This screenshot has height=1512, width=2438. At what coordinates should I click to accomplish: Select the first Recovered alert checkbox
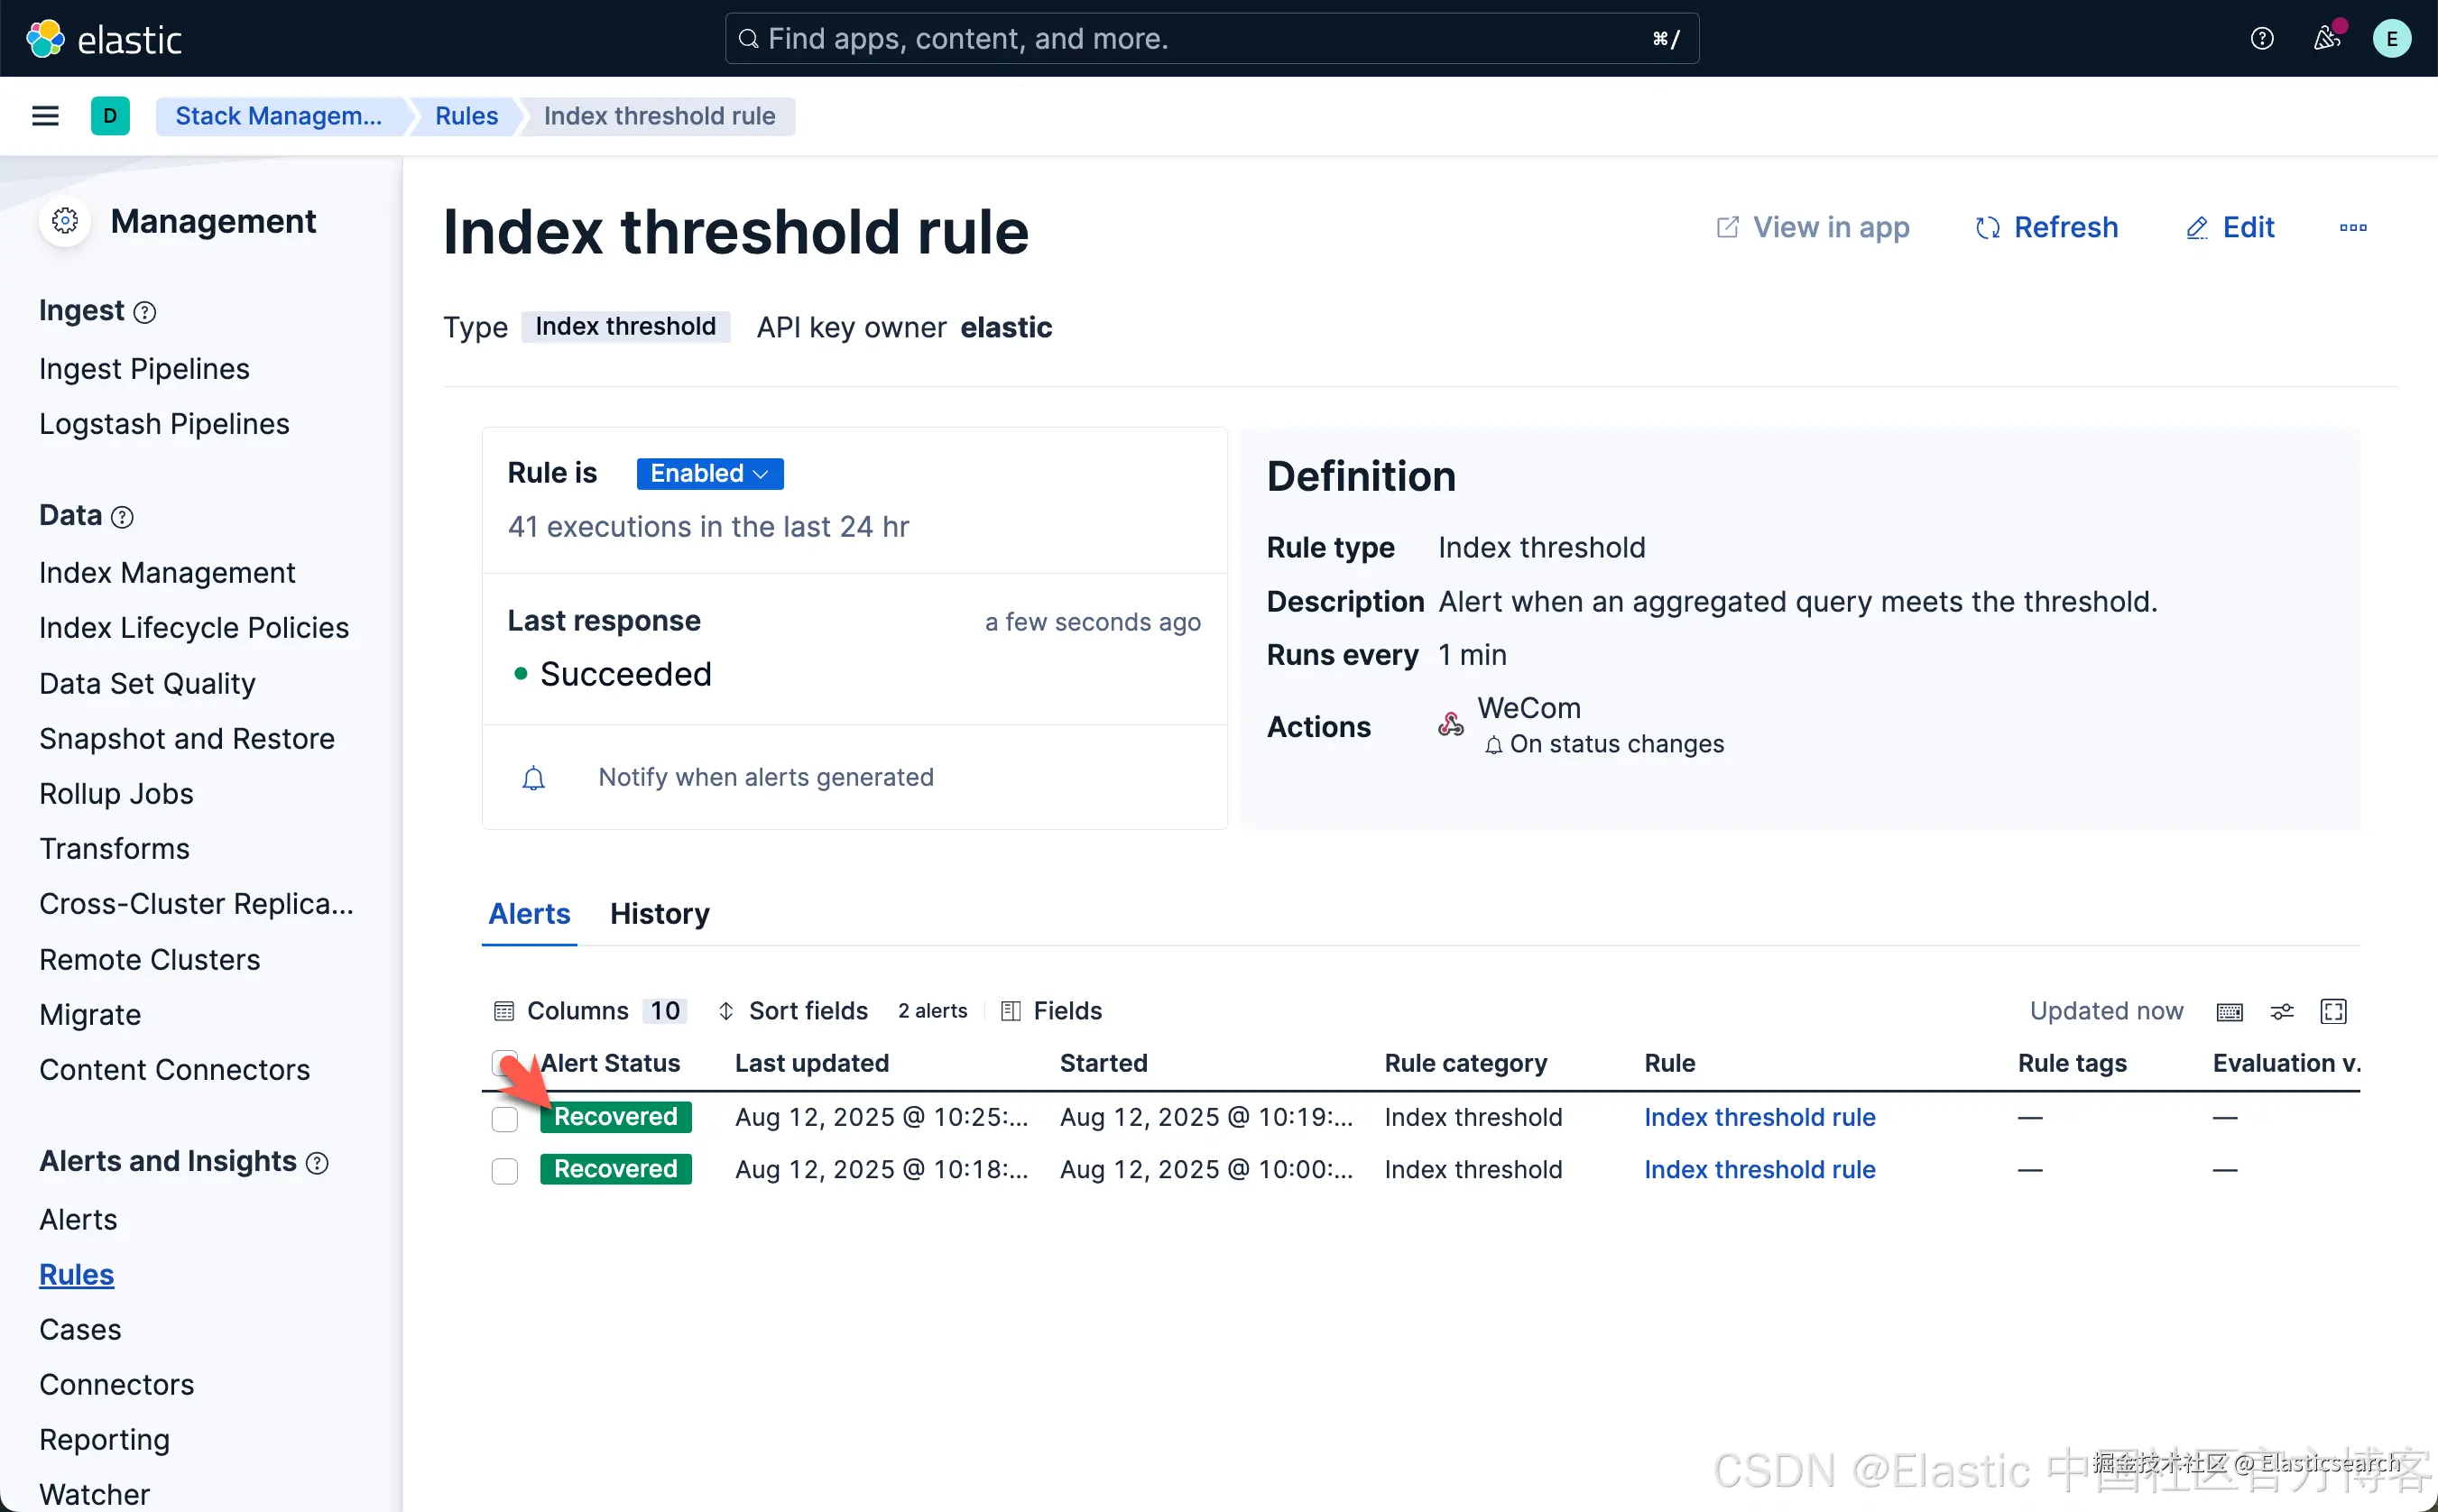[x=505, y=1118]
